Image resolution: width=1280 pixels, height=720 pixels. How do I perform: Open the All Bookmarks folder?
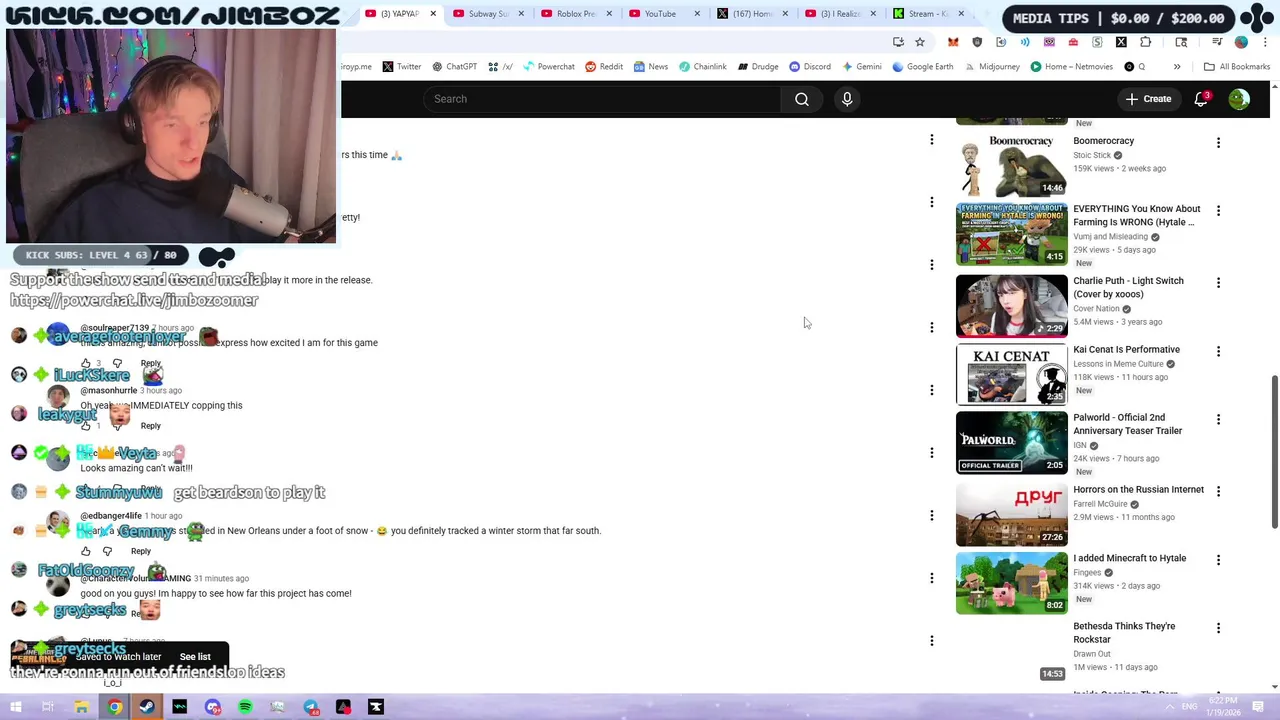click(1237, 67)
